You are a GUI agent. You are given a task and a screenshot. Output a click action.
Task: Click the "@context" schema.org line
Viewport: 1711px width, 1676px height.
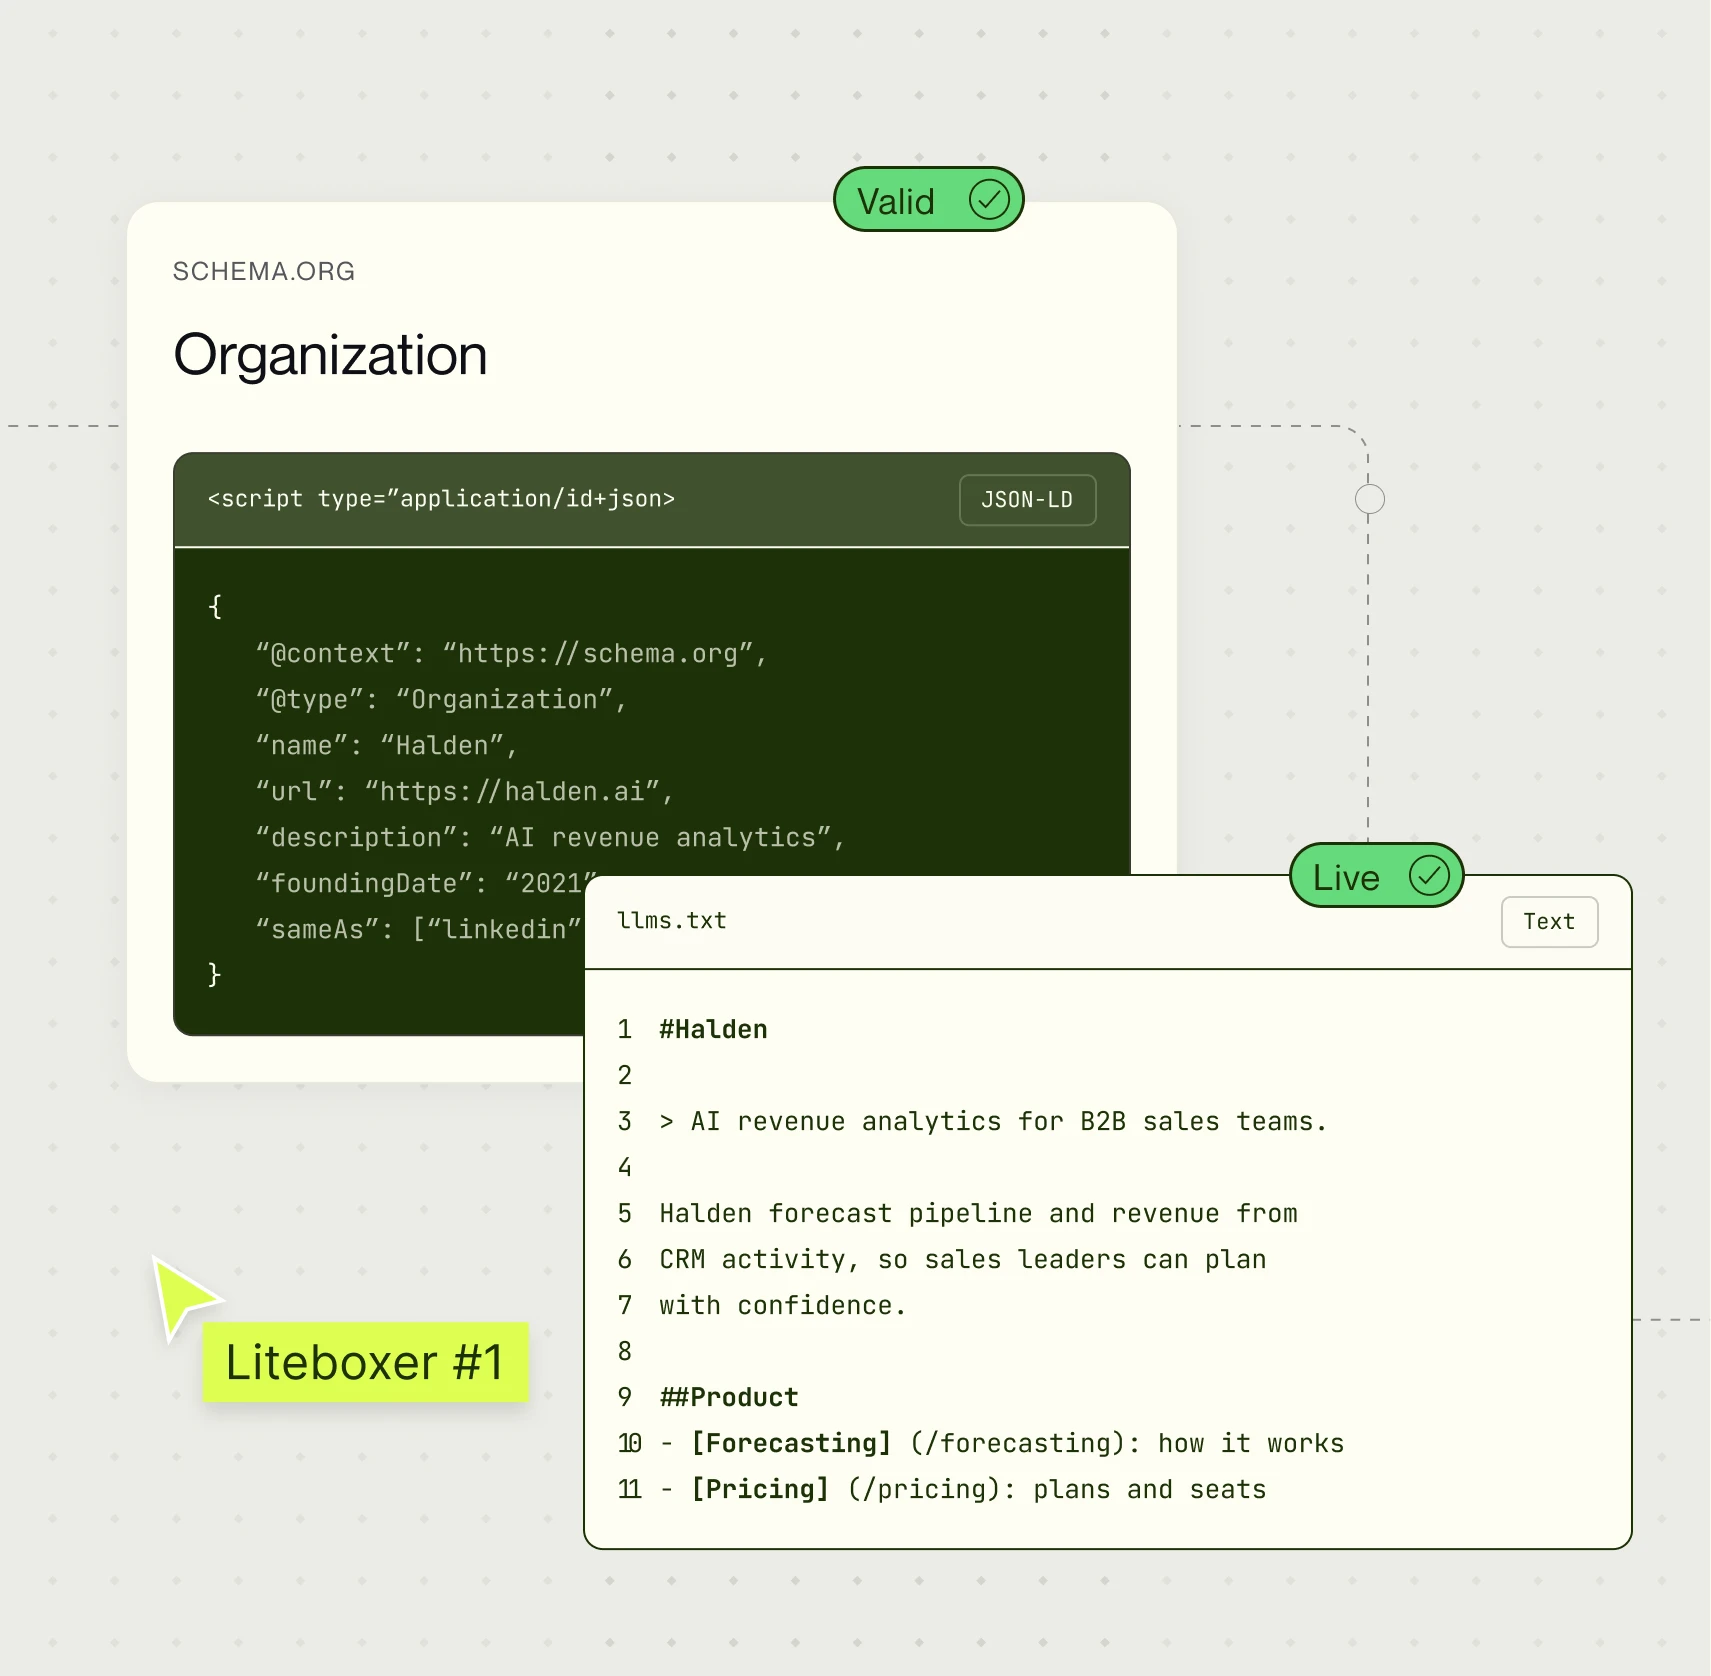511,654
